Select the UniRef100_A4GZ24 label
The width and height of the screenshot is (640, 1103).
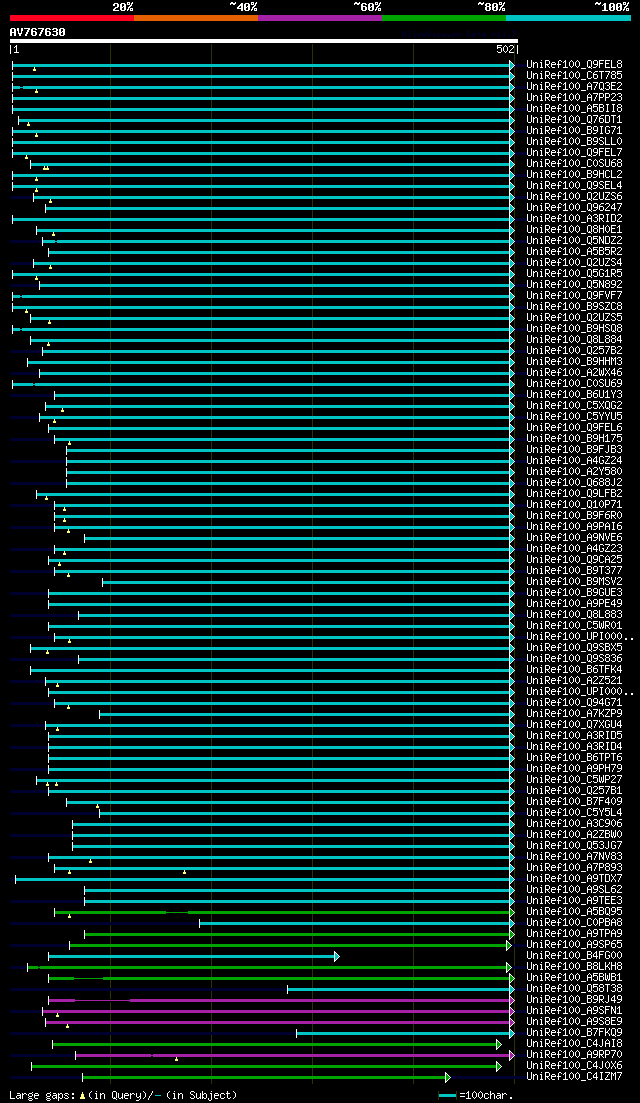point(574,461)
